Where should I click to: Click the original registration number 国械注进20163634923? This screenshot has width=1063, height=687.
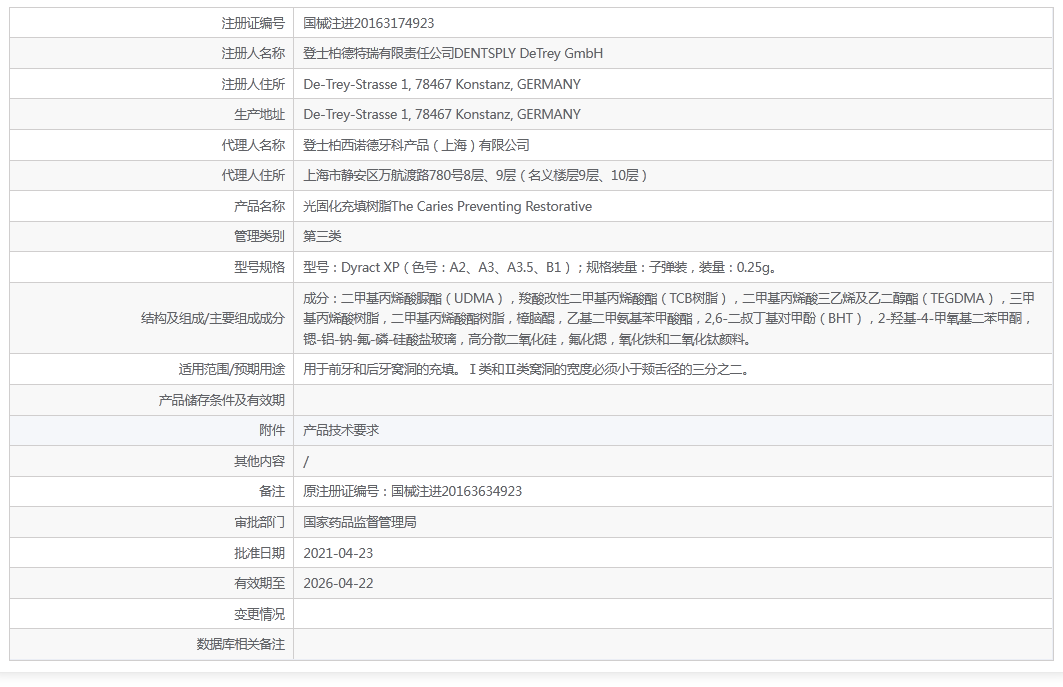pyautogui.click(x=413, y=492)
